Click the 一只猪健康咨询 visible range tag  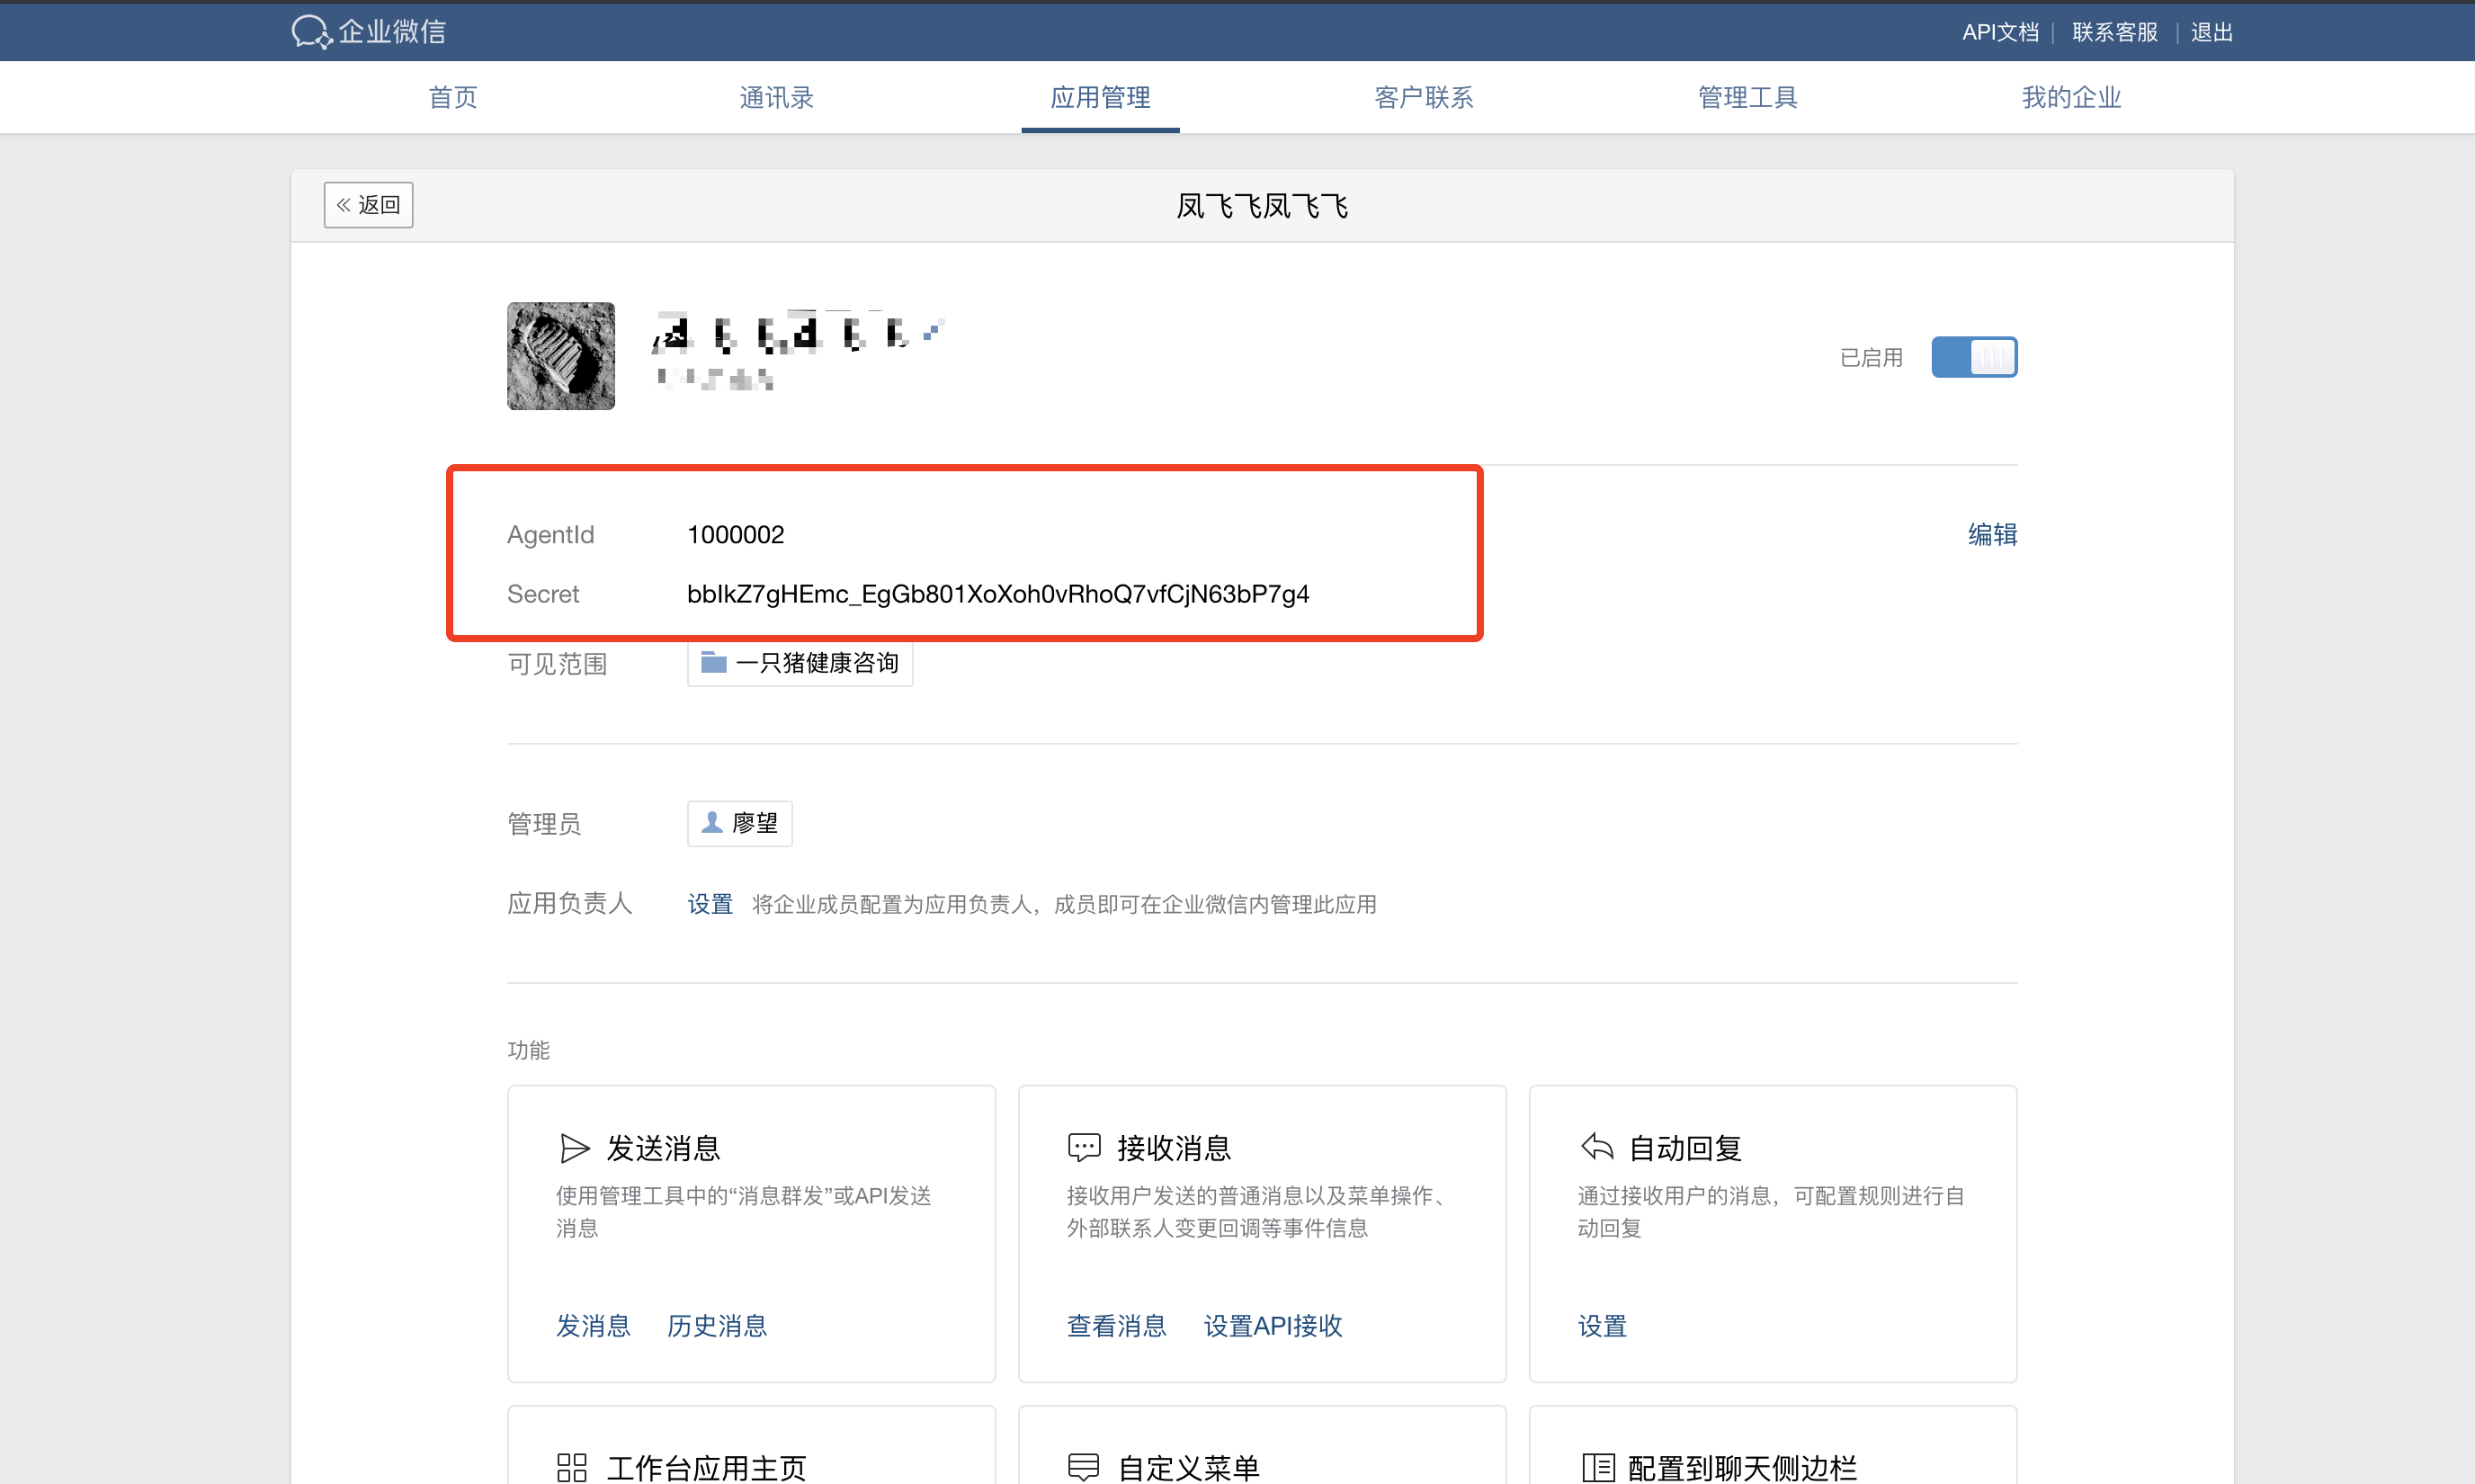[x=800, y=663]
